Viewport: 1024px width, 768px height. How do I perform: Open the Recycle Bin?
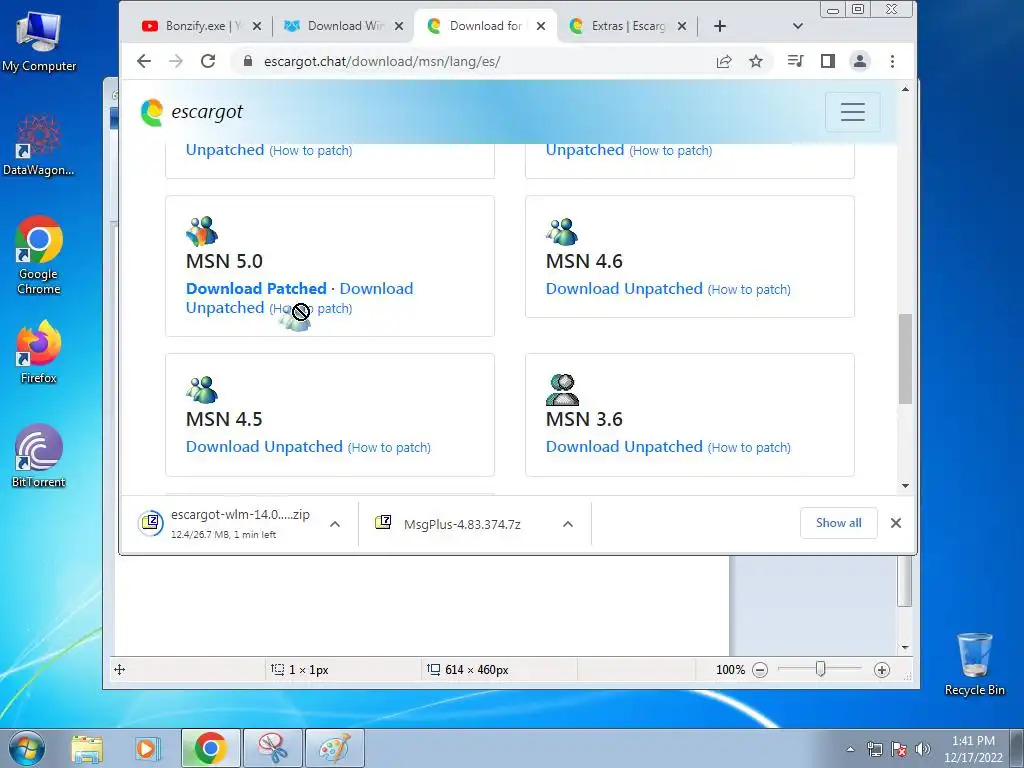[974, 664]
